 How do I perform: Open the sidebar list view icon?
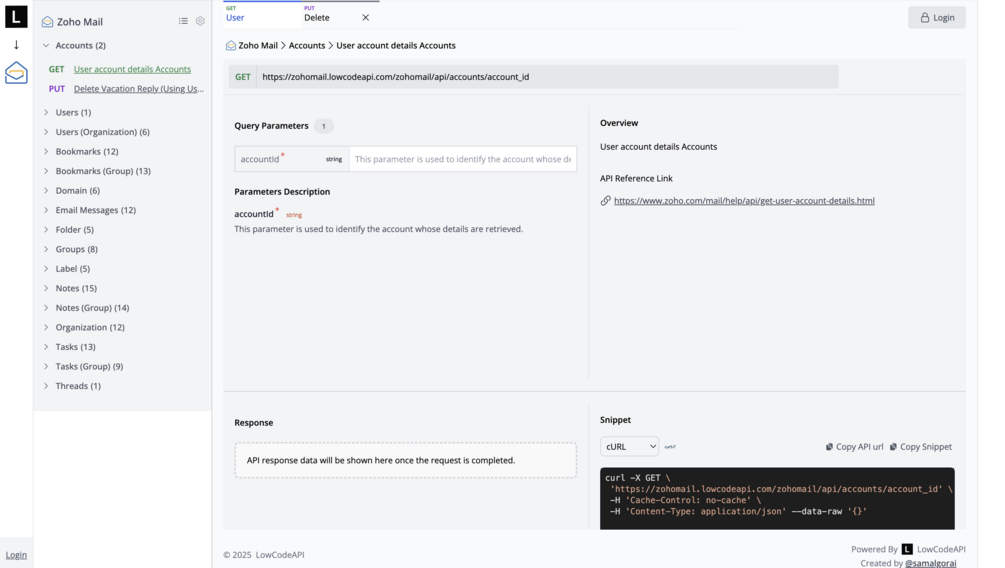[x=183, y=21]
